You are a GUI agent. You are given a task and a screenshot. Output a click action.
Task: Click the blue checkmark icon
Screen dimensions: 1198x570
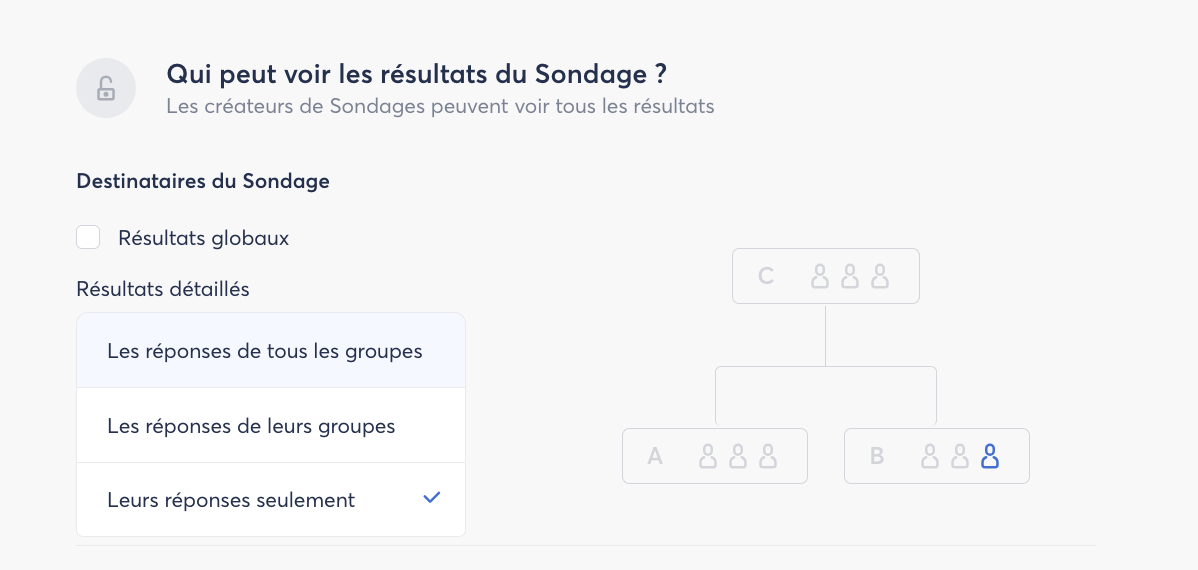pos(432,498)
